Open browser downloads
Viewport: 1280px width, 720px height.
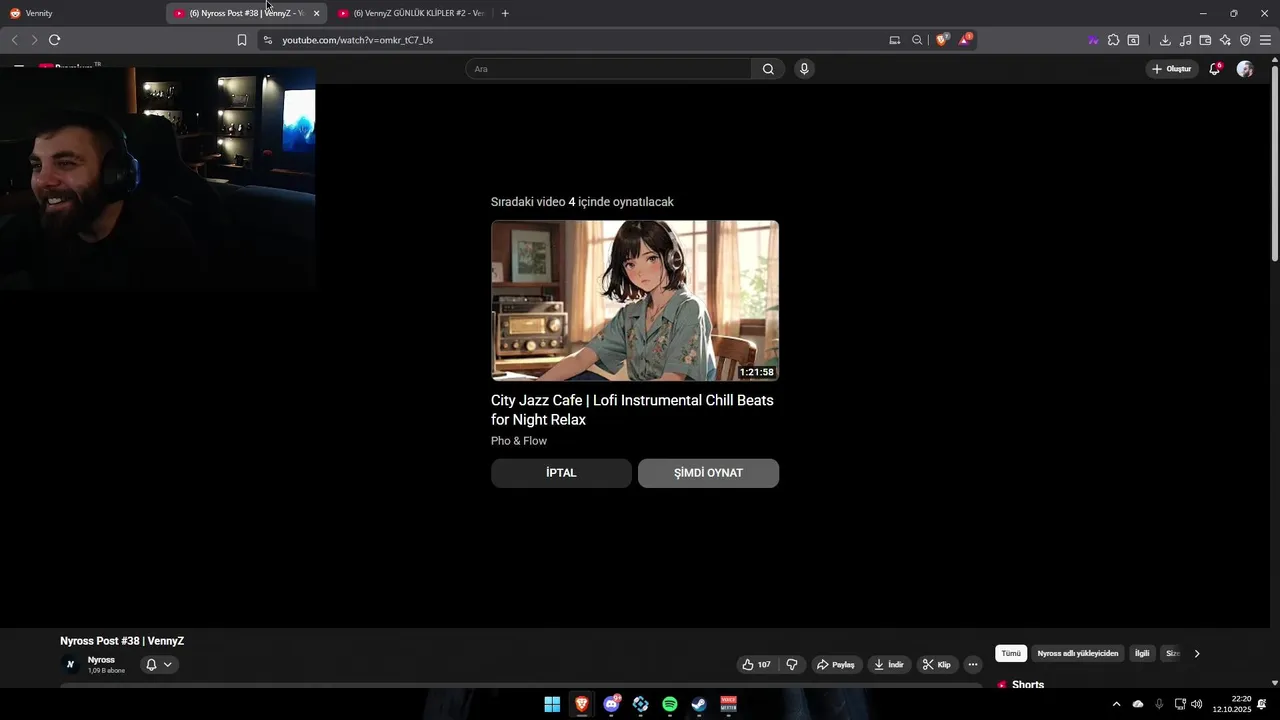point(1165,40)
